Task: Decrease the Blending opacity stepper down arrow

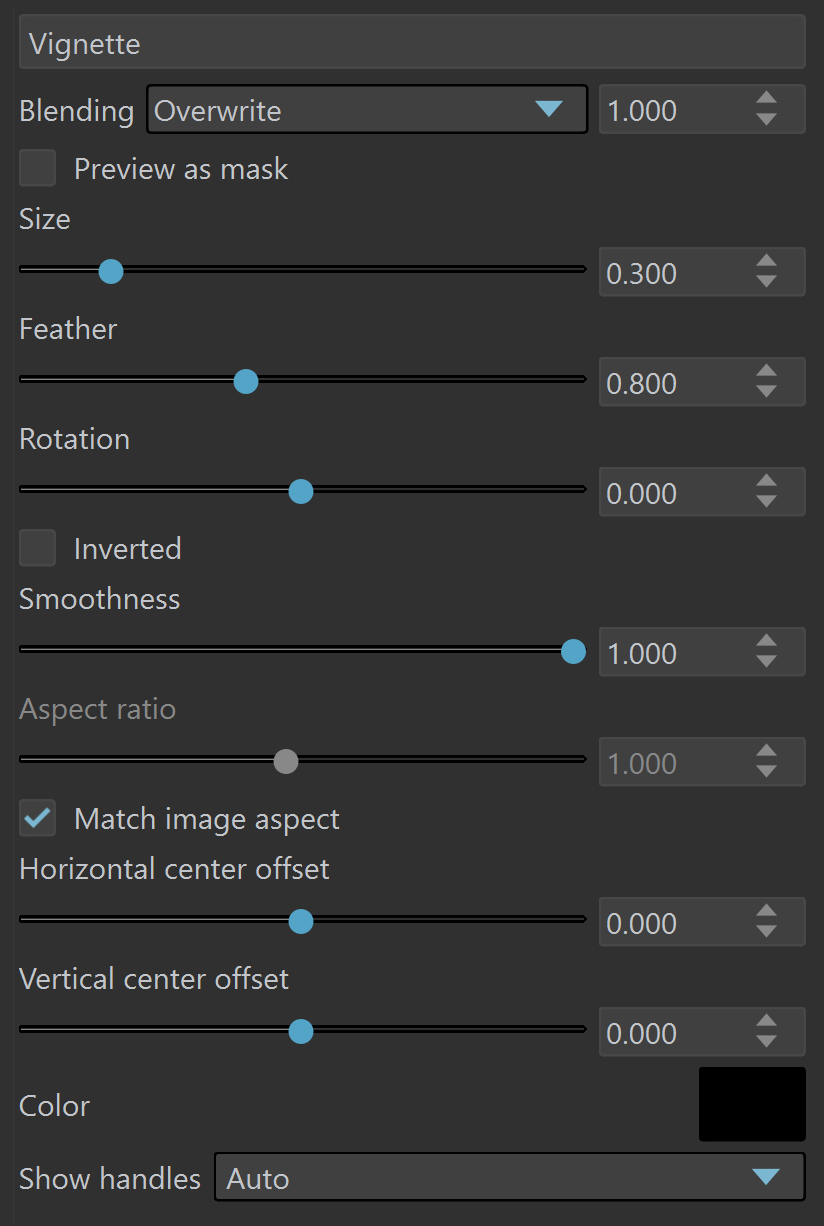Action: [766, 119]
